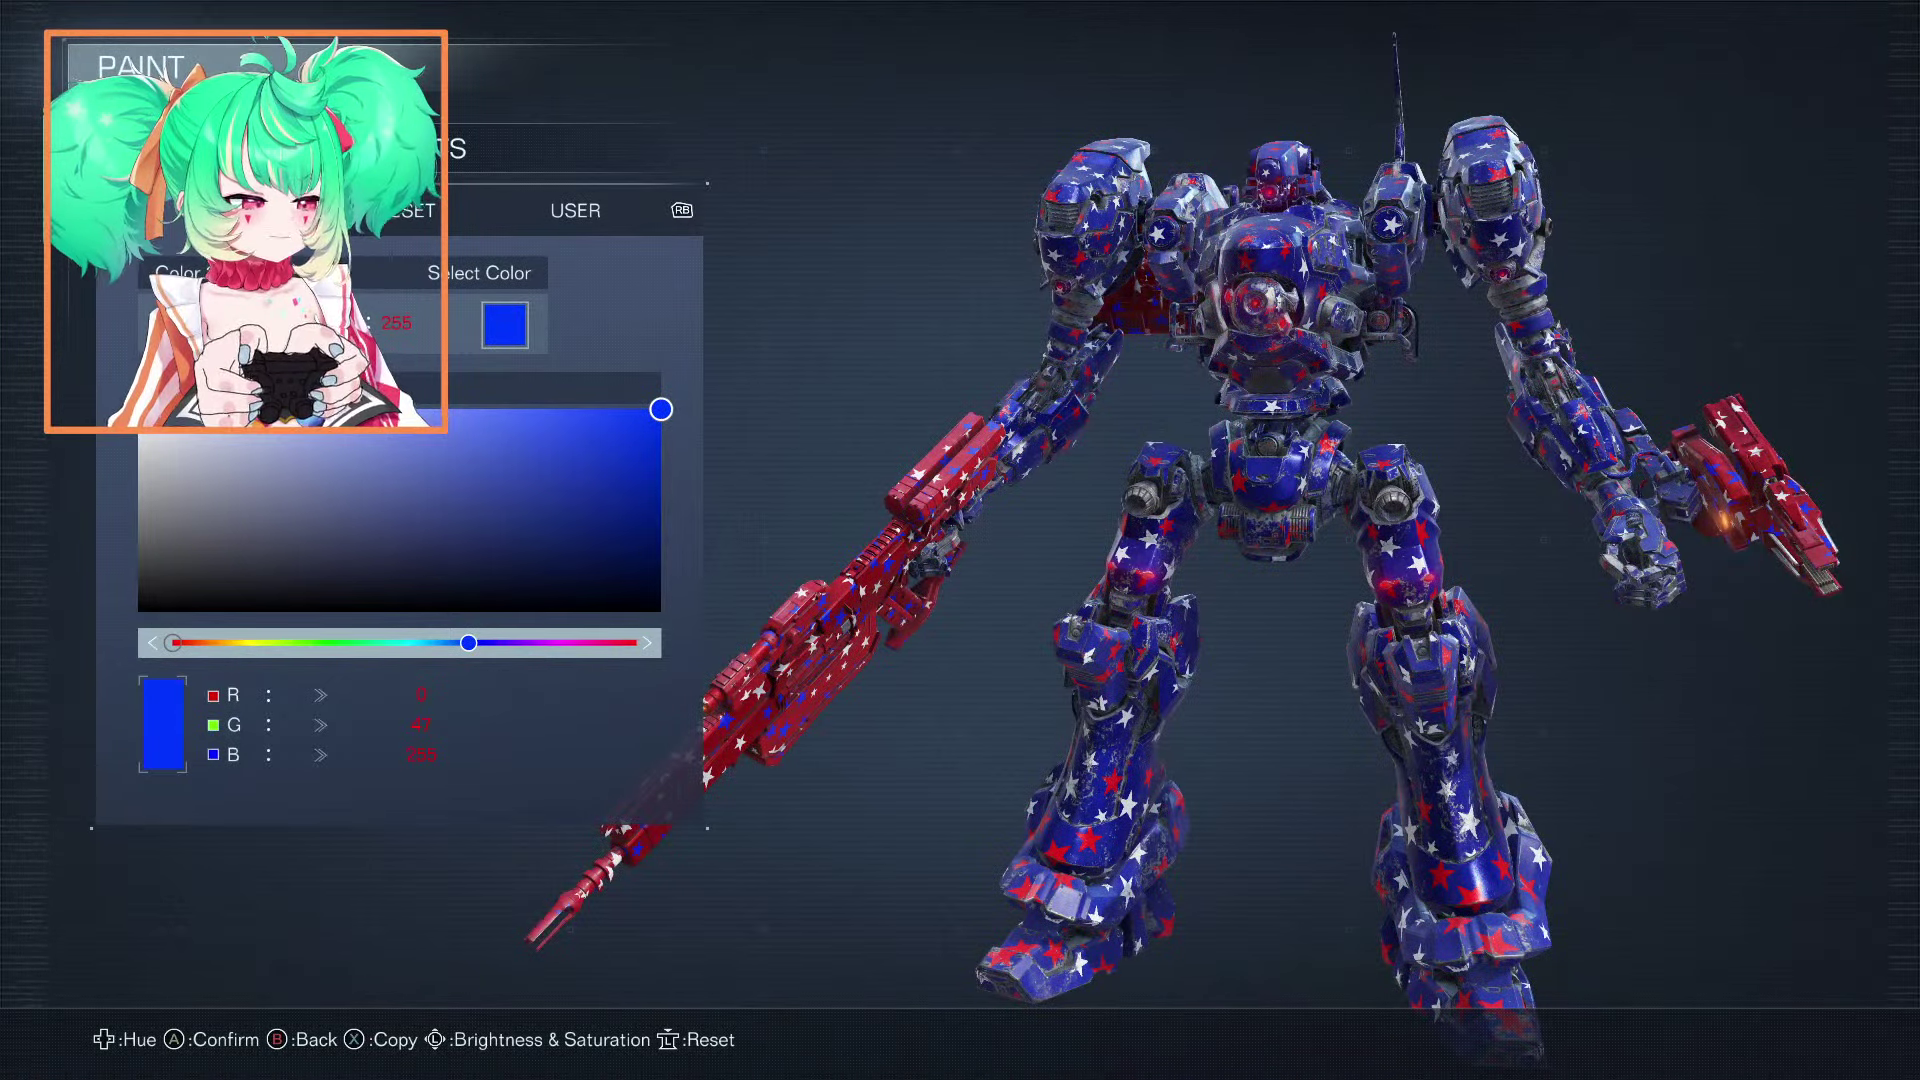Click the large blue preview swatch by RGB
The image size is (1920, 1080).
[163, 724]
